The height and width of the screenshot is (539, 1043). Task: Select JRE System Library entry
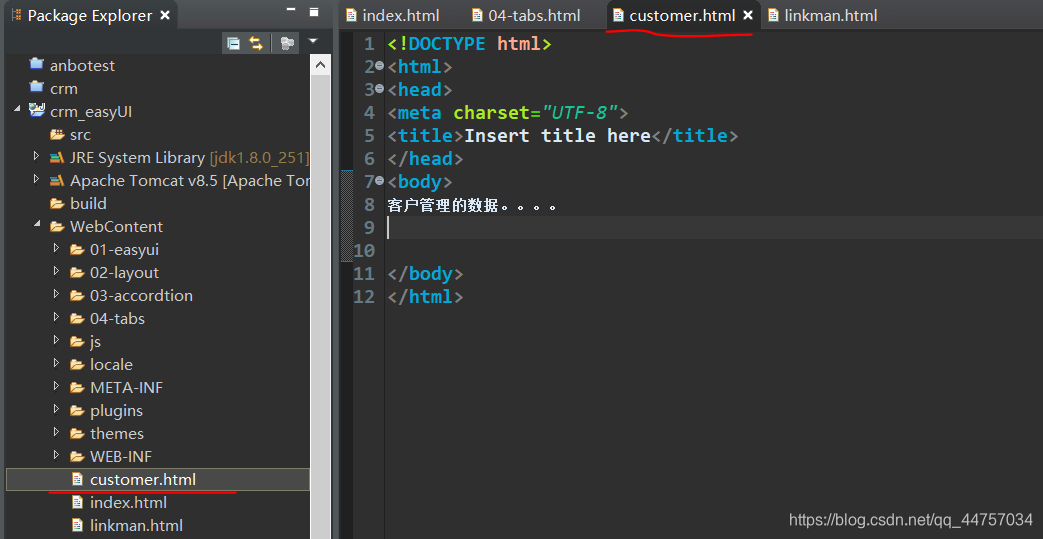[x=190, y=158]
